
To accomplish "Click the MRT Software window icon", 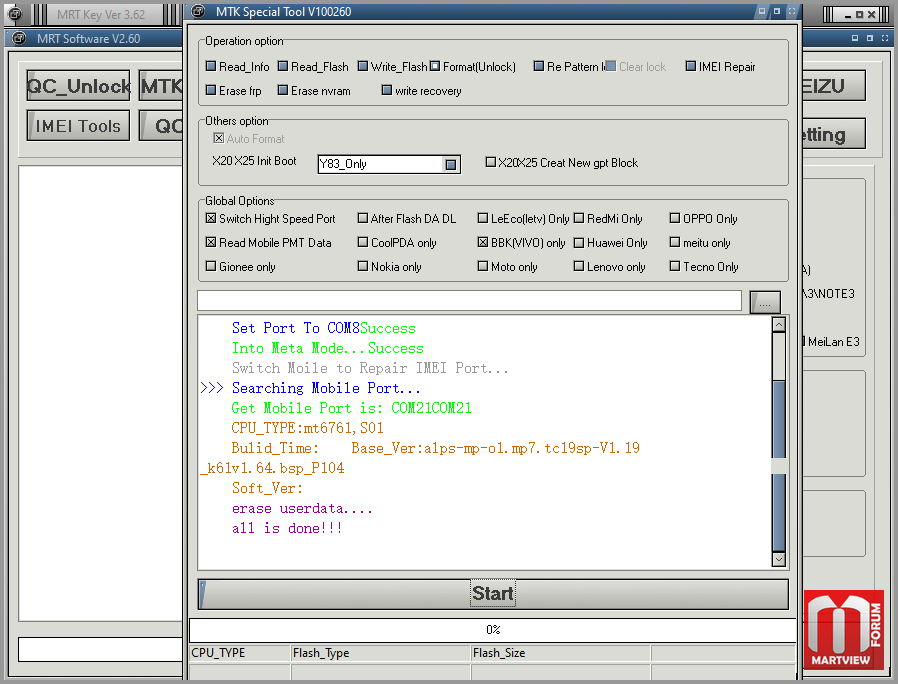I will 18,38.
